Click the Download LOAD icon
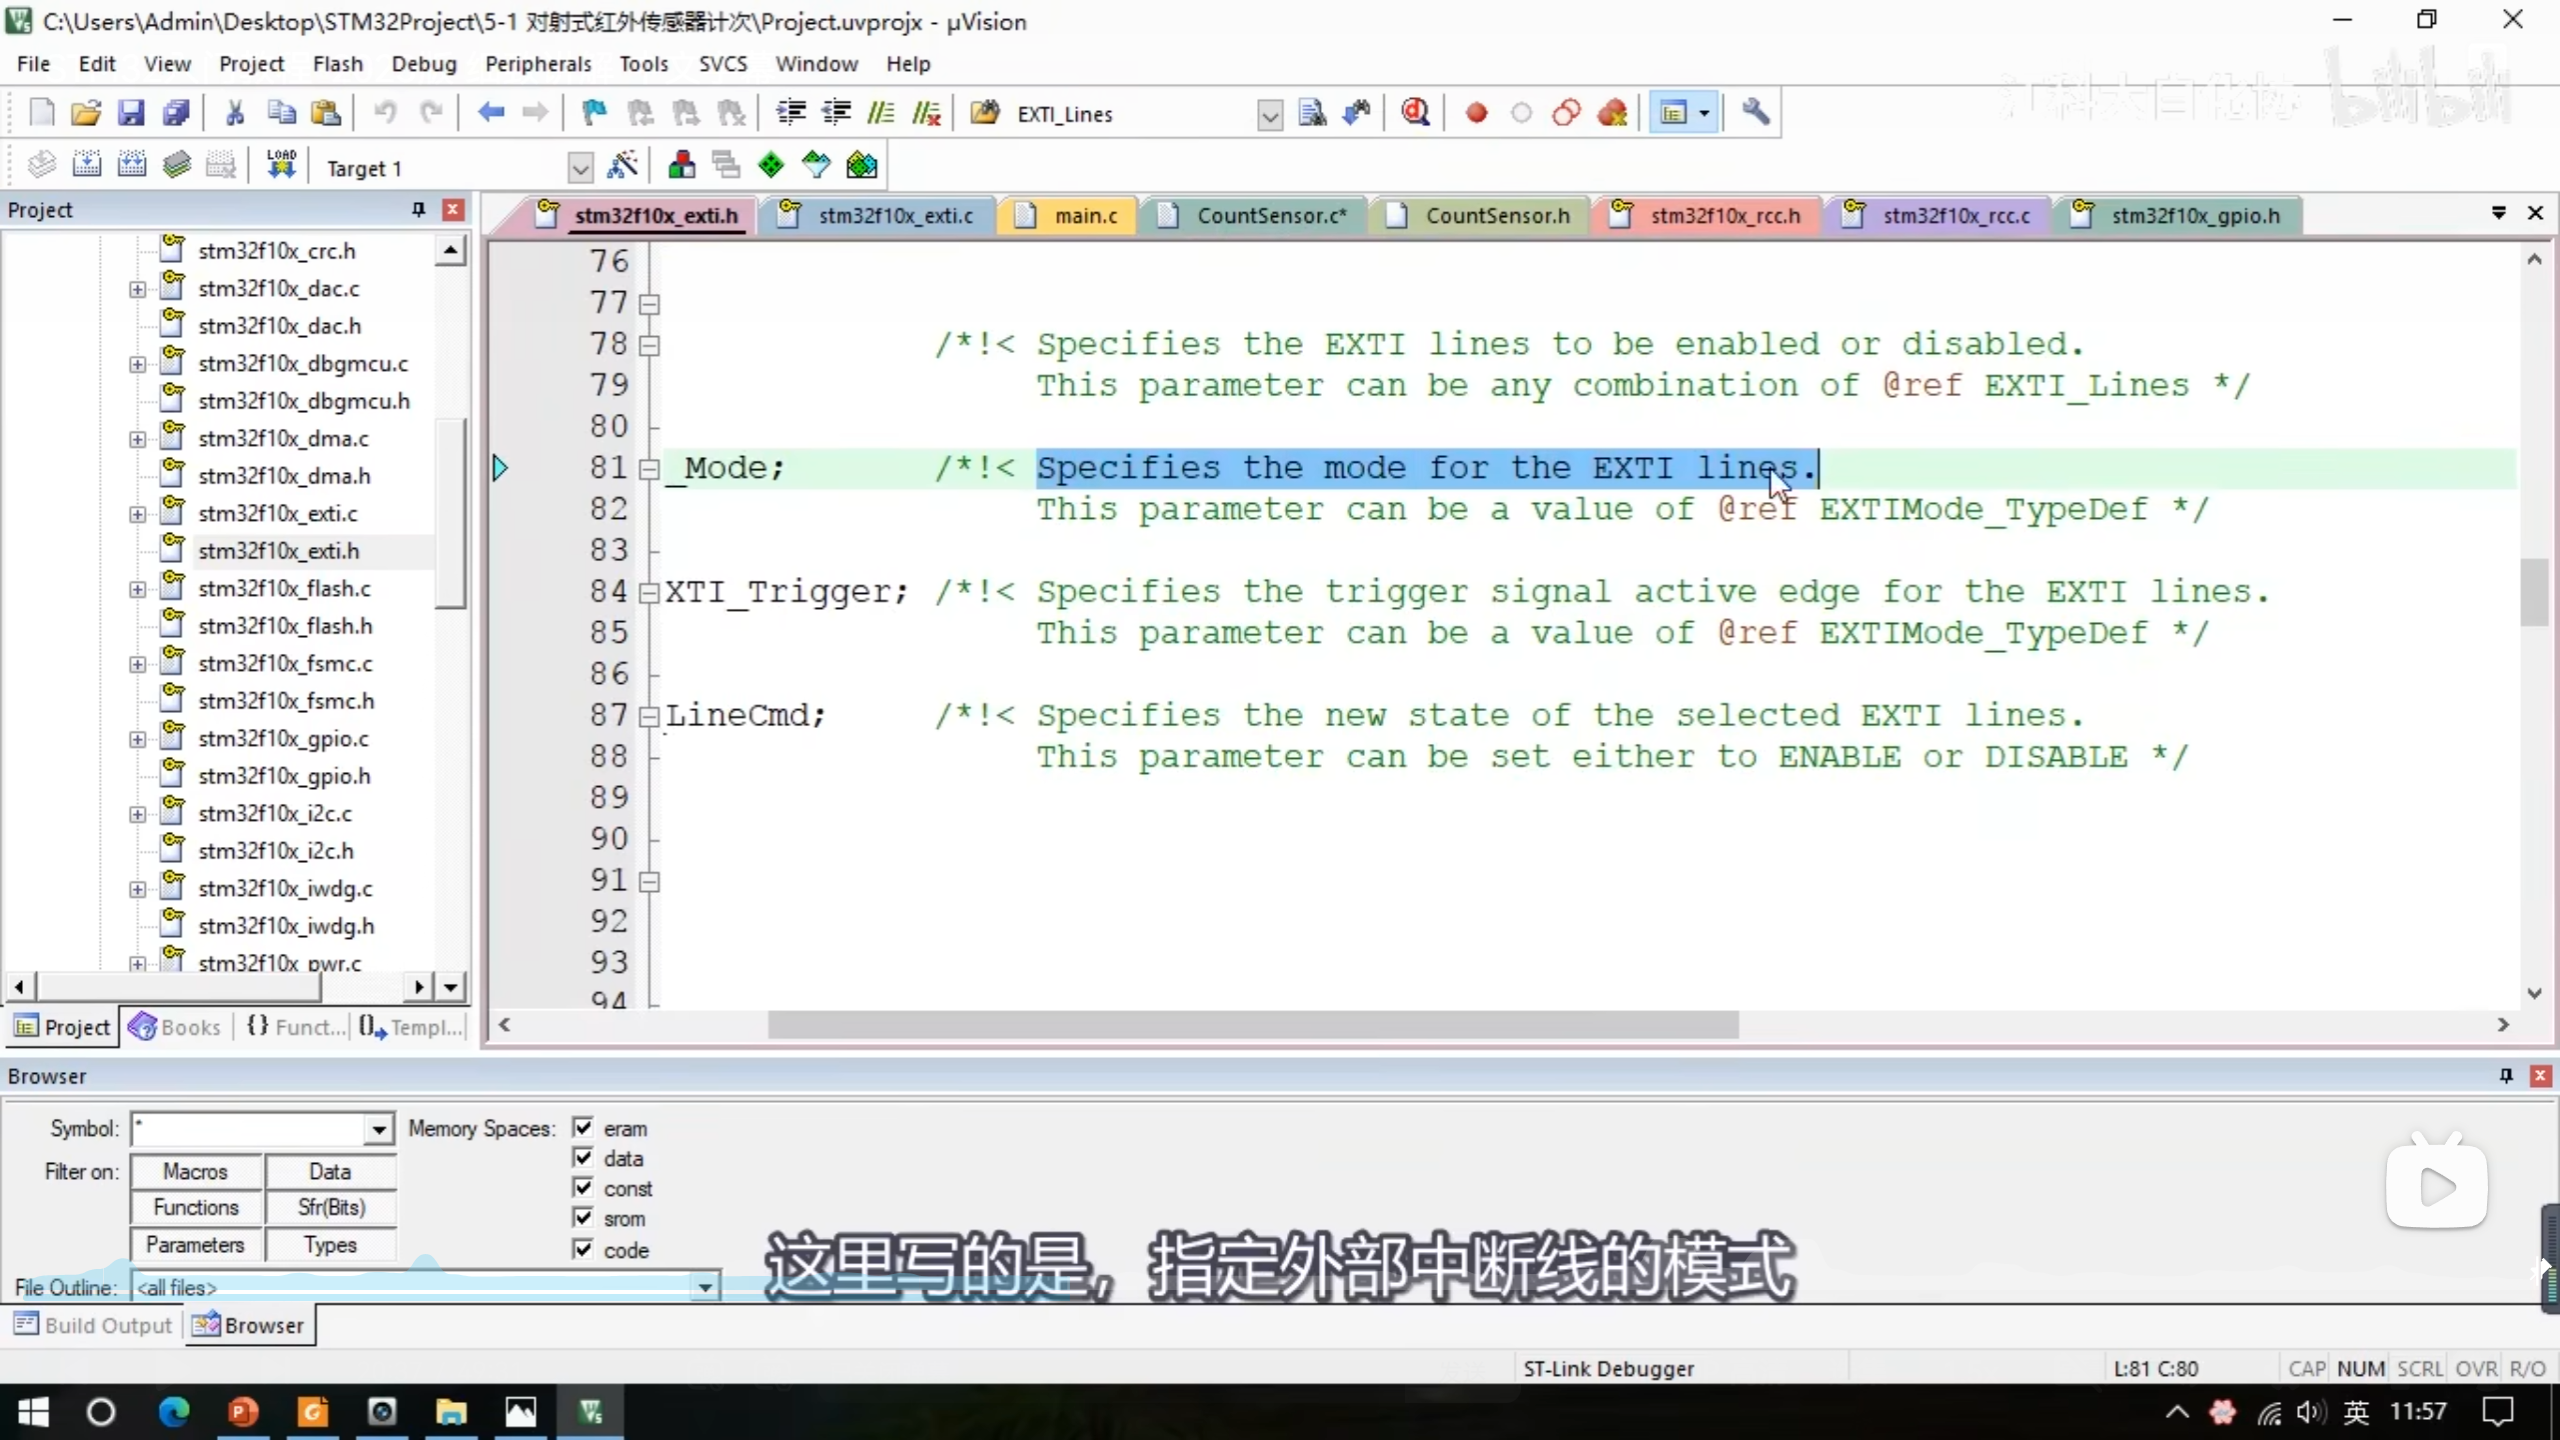The height and width of the screenshot is (1440, 2560). [281, 165]
